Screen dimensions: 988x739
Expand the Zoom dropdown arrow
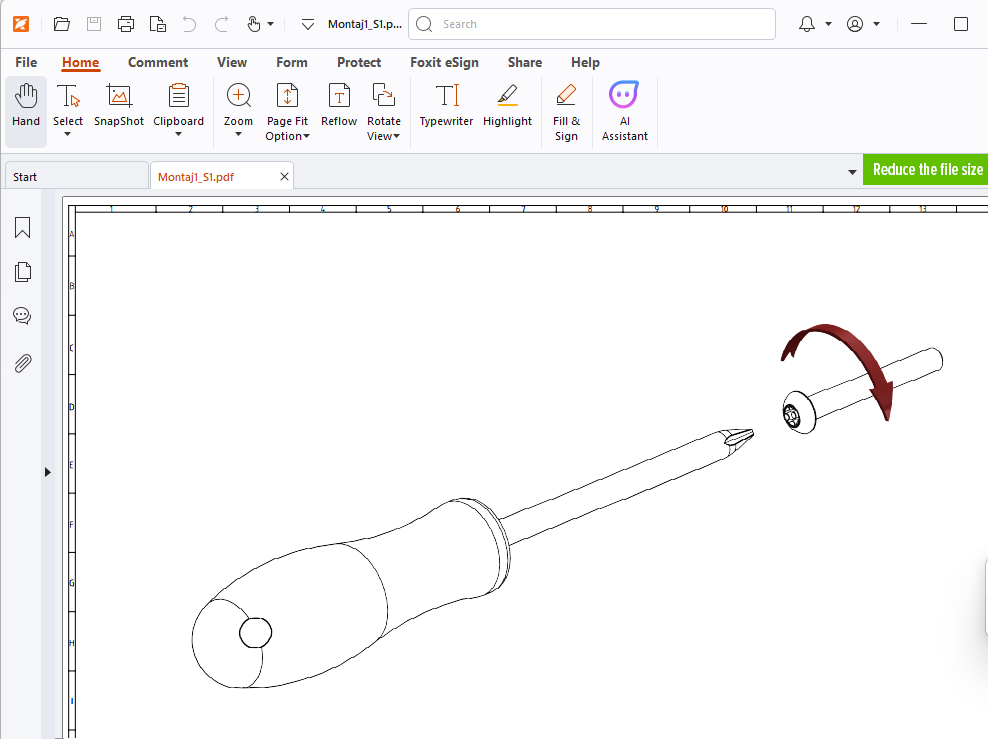pyautogui.click(x=238, y=134)
